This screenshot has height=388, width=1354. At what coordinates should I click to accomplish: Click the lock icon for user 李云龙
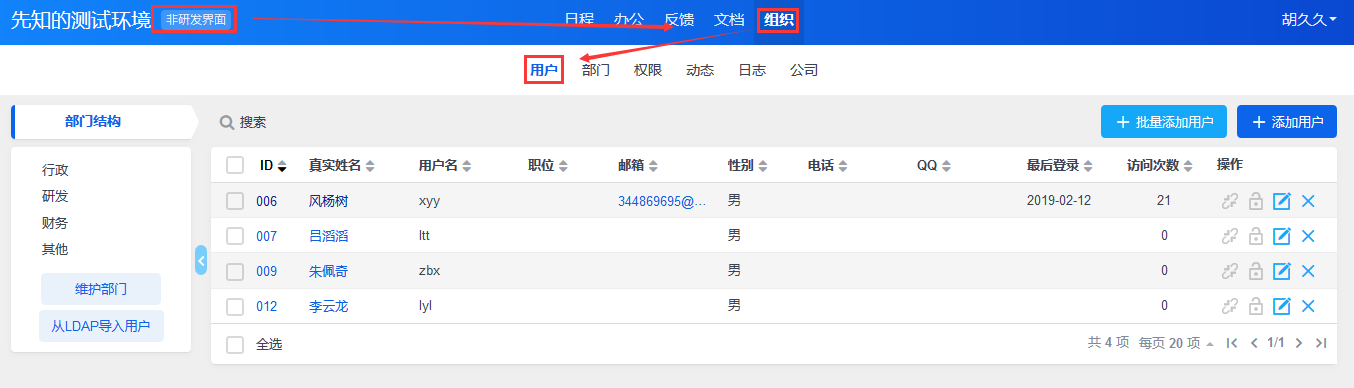click(1256, 306)
